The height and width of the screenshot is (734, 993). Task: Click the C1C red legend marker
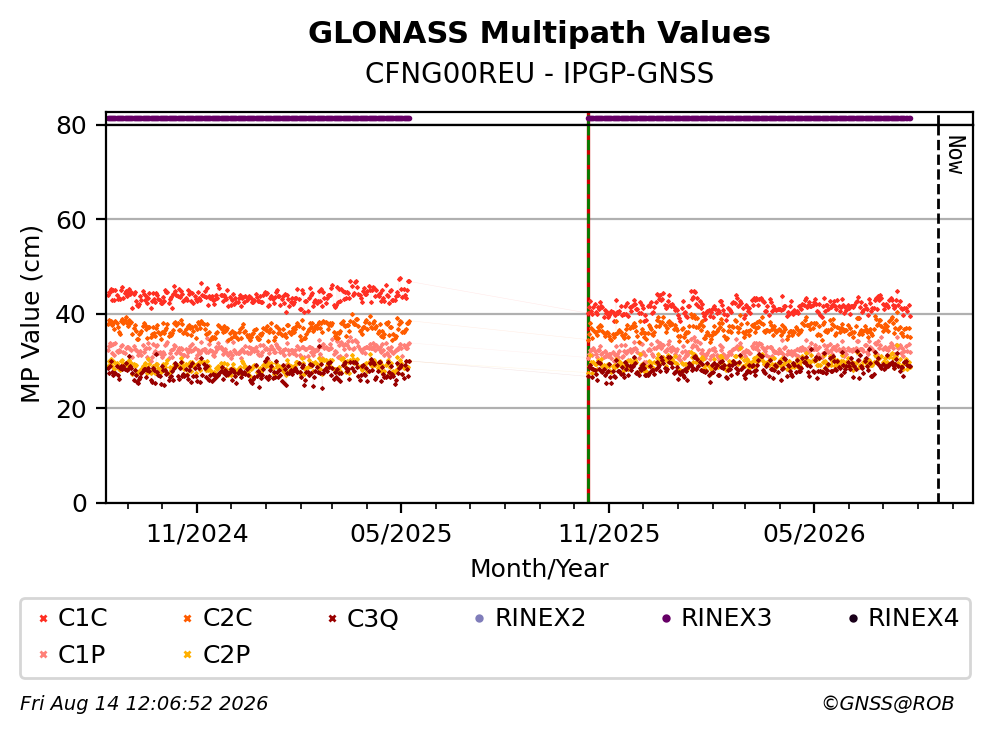[x=43, y=619]
